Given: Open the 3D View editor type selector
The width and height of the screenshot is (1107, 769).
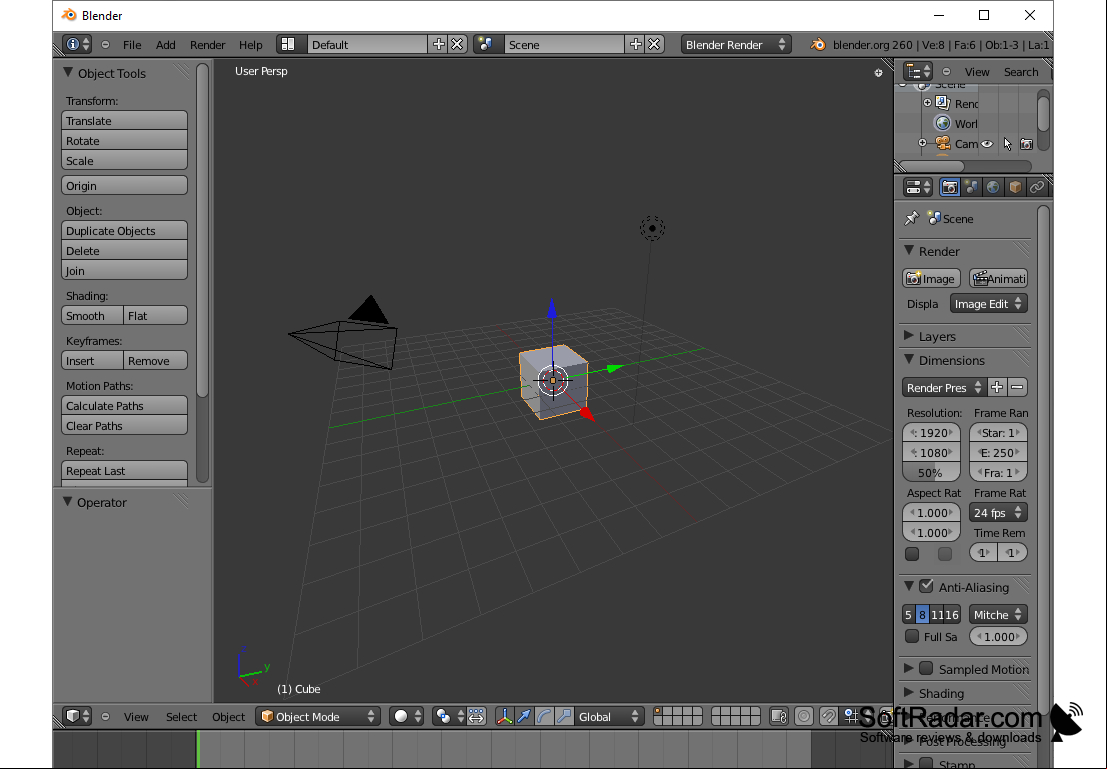Looking at the screenshot, I should (77, 716).
